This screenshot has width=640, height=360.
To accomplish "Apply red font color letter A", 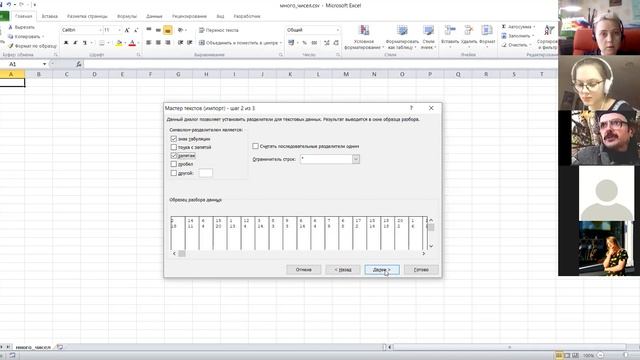I will (132, 43).
